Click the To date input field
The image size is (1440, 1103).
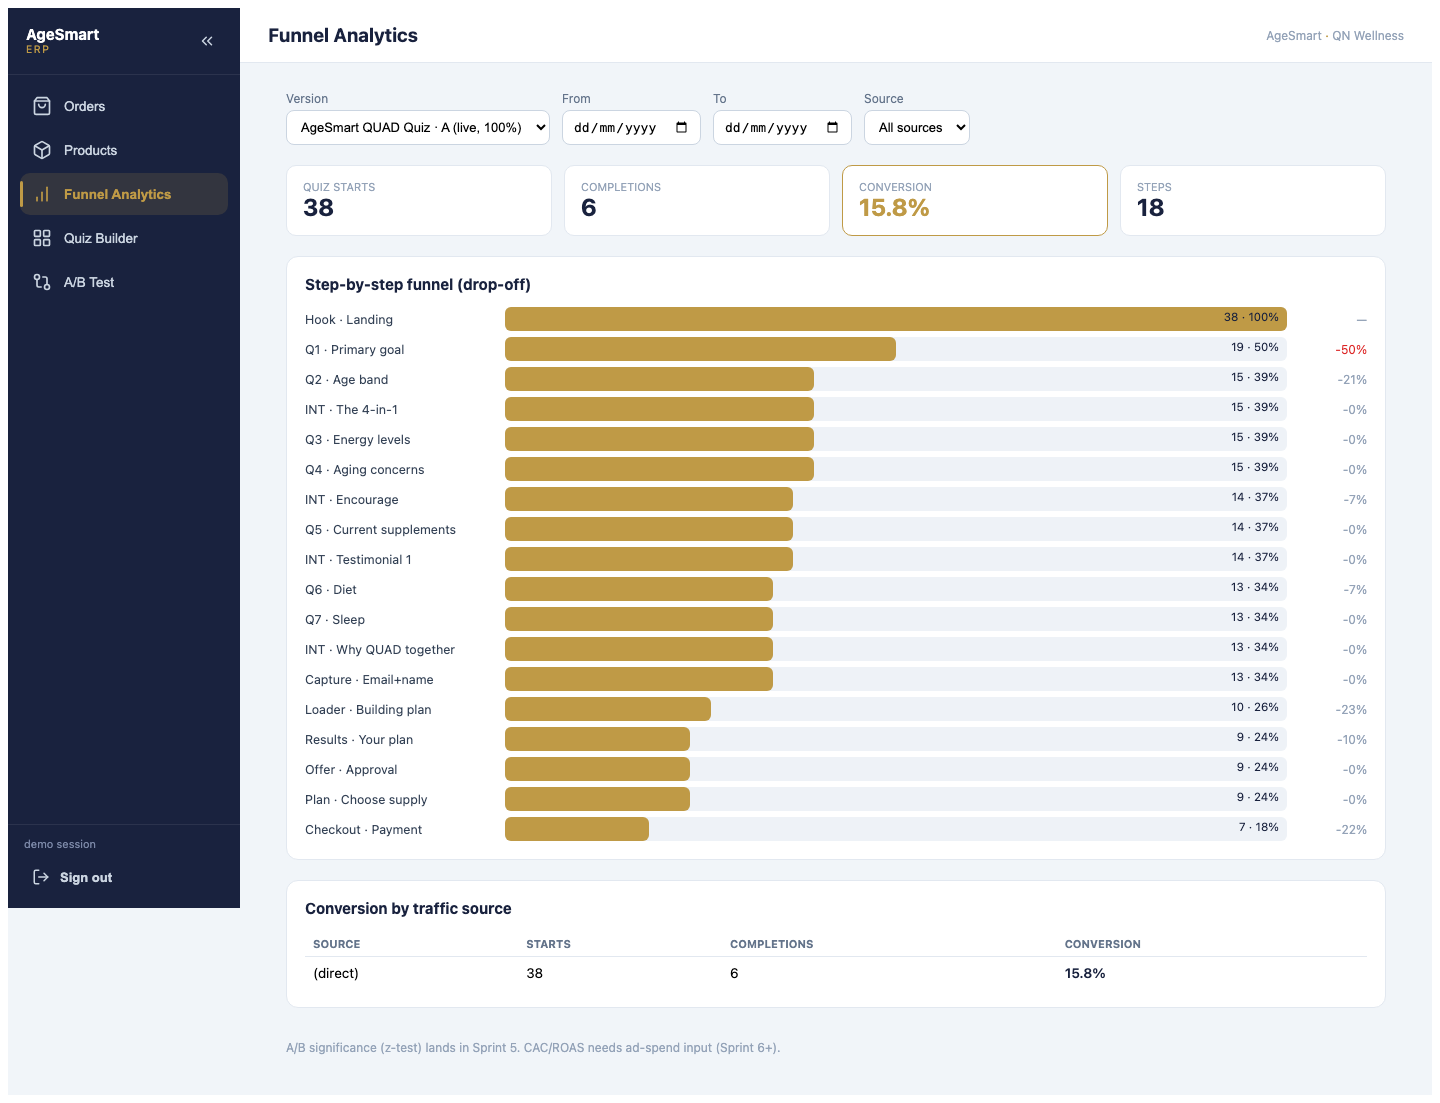pyautogui.click(x=782, y=127)
